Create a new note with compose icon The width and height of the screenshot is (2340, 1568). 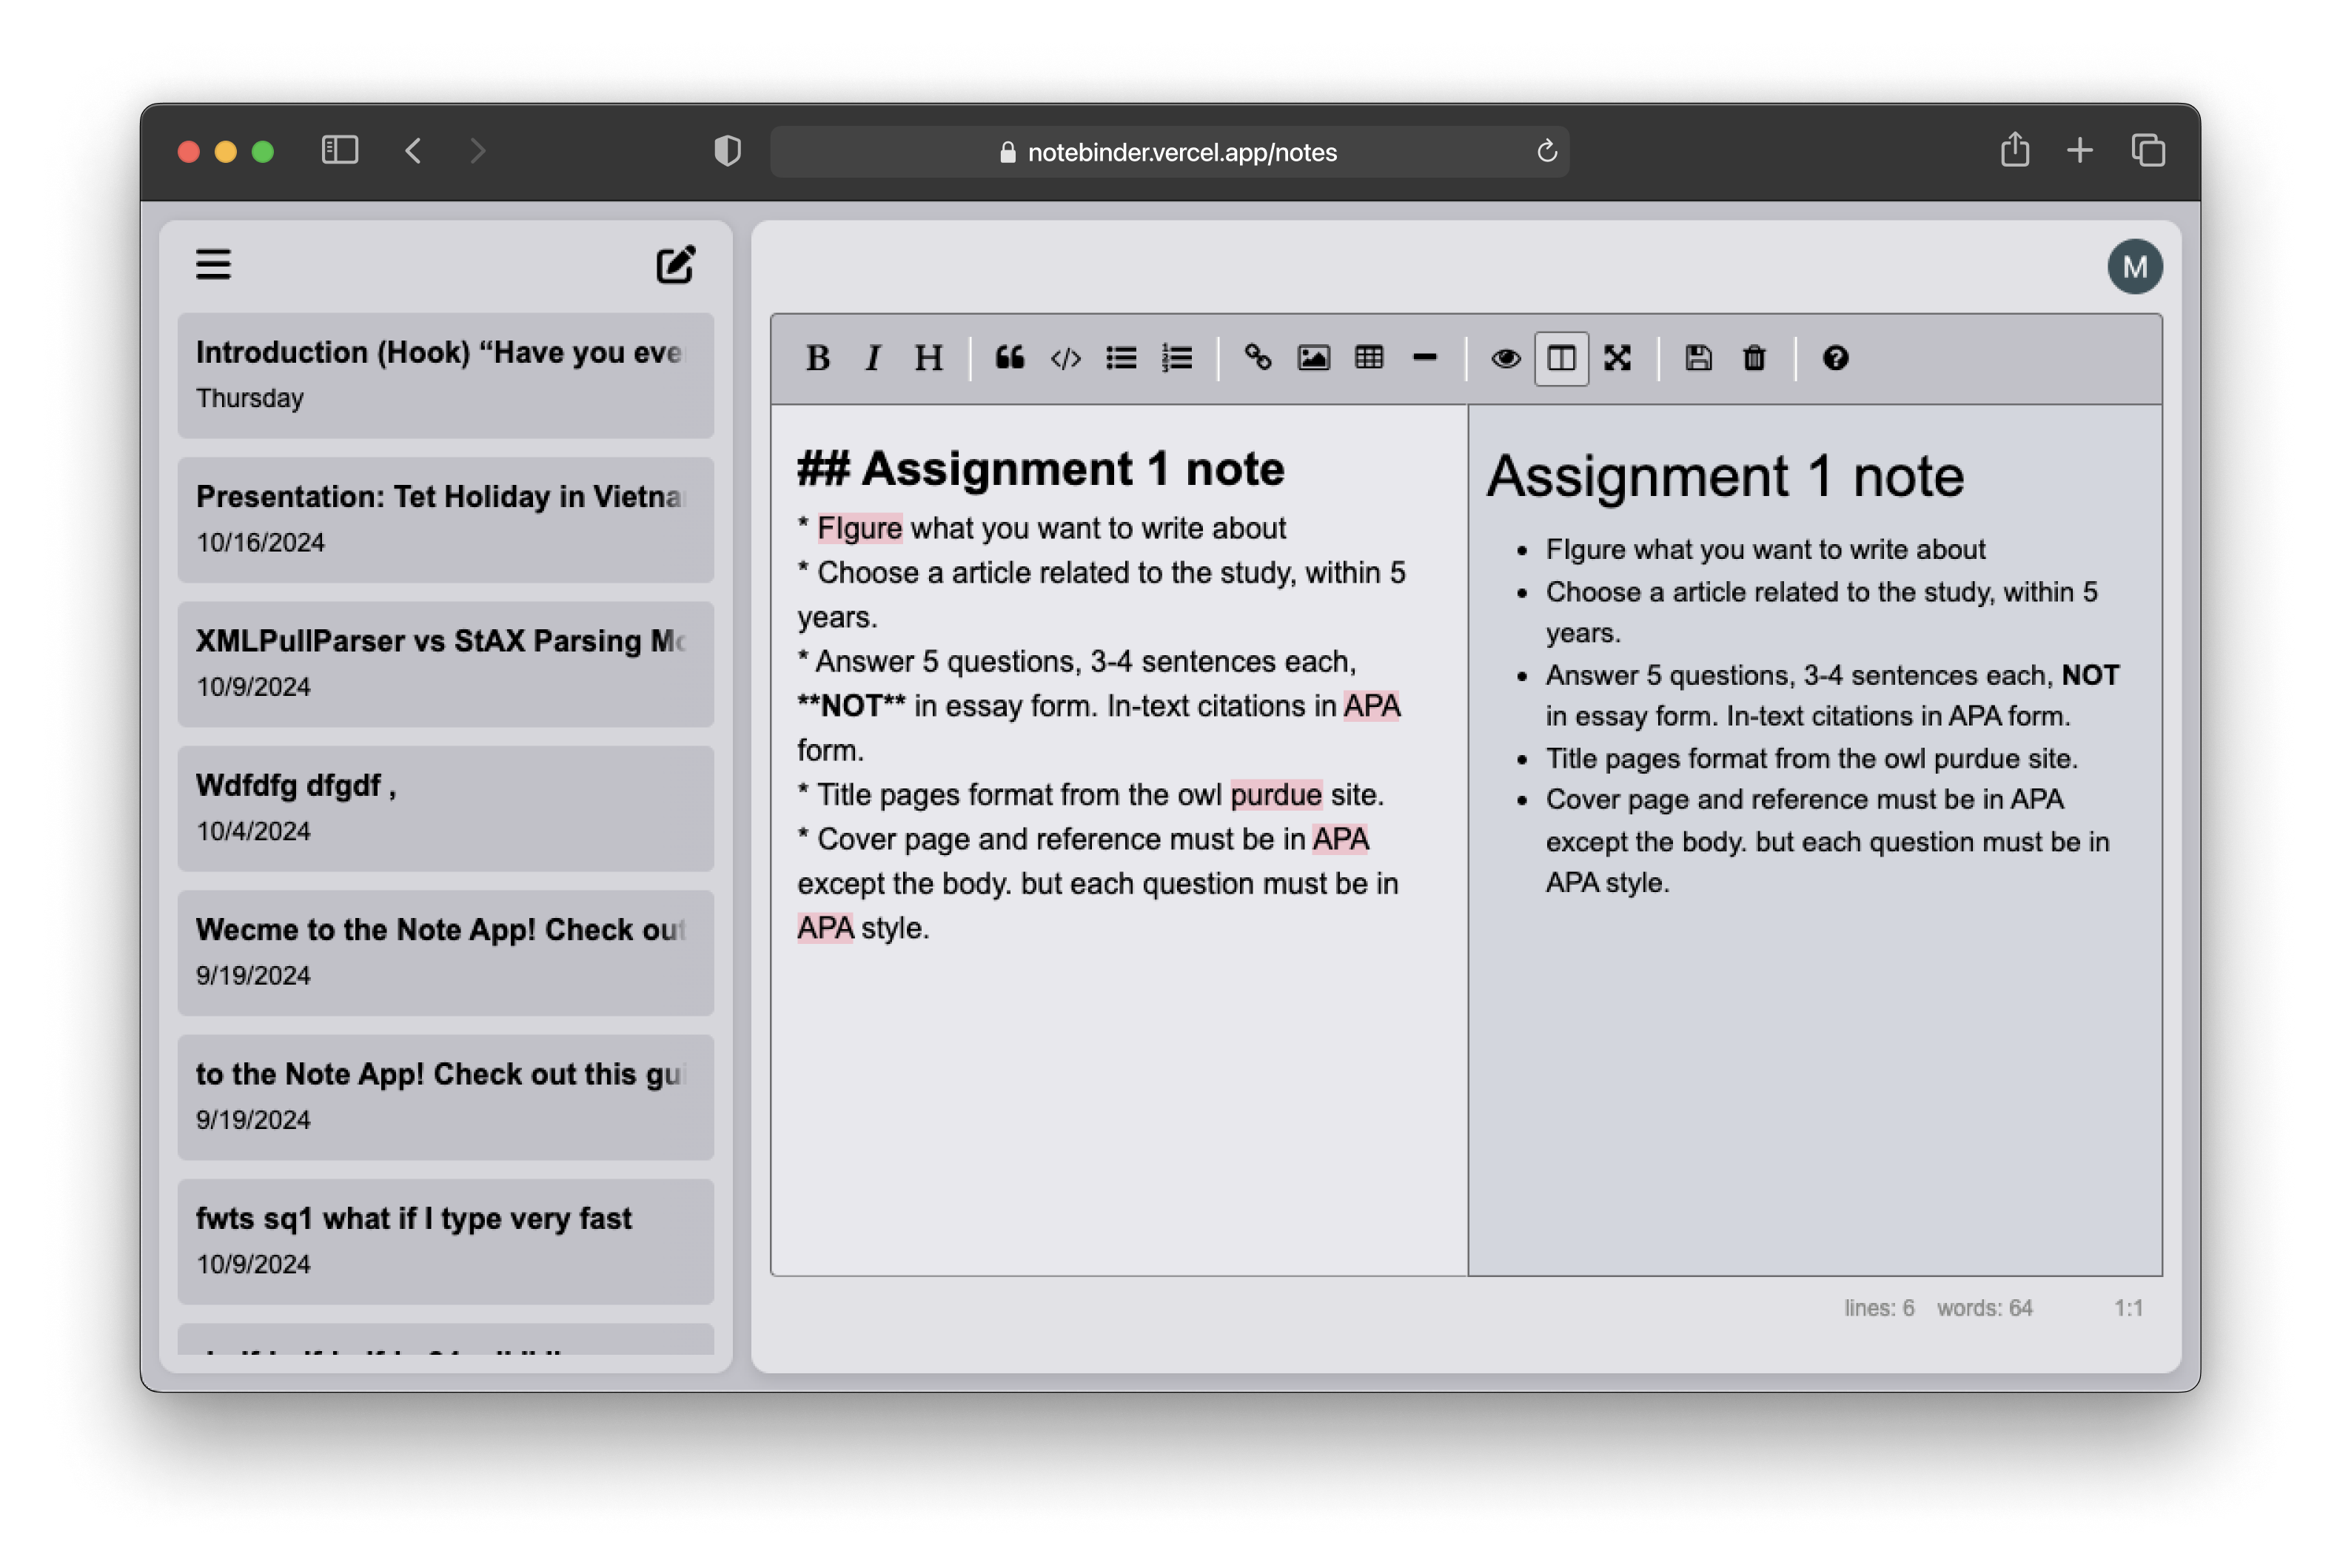pos(675,265)
